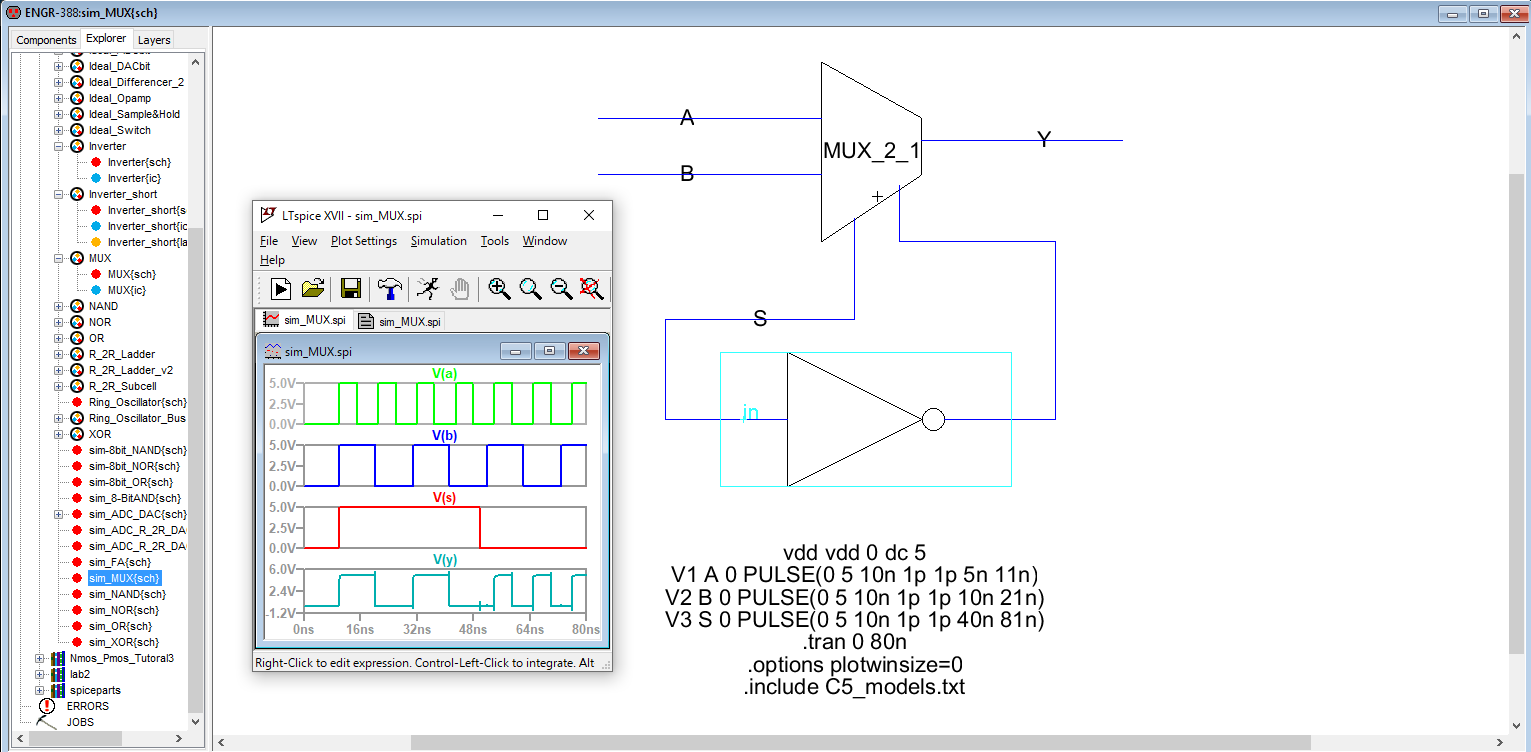Click the Ideal_Opamp cell icon
Viewport: 1531px width, 752px height.
[77, 98]
